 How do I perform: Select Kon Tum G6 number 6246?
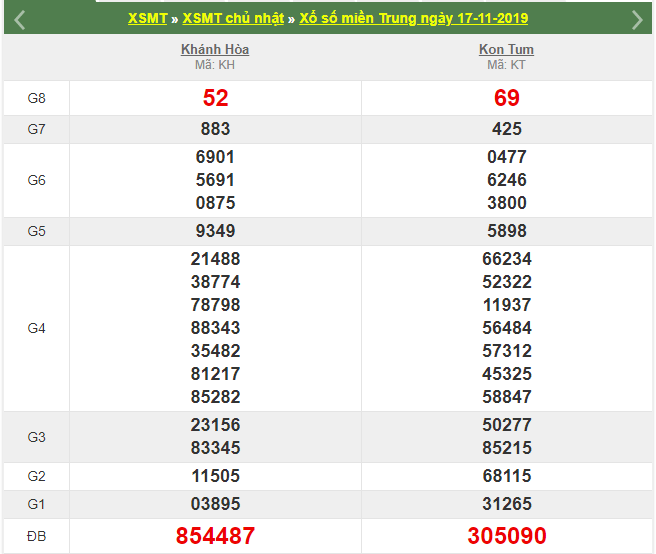tap(507, 180)
